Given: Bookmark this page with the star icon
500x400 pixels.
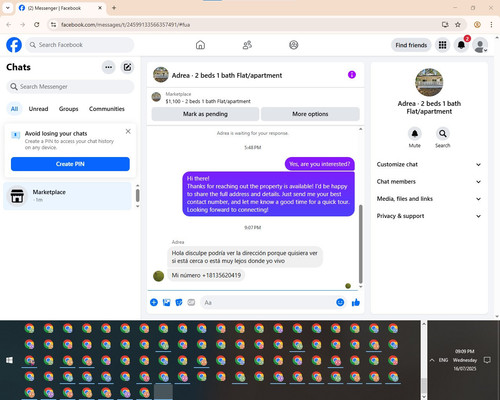Looking at the screenshot, I should click(458, 25).
